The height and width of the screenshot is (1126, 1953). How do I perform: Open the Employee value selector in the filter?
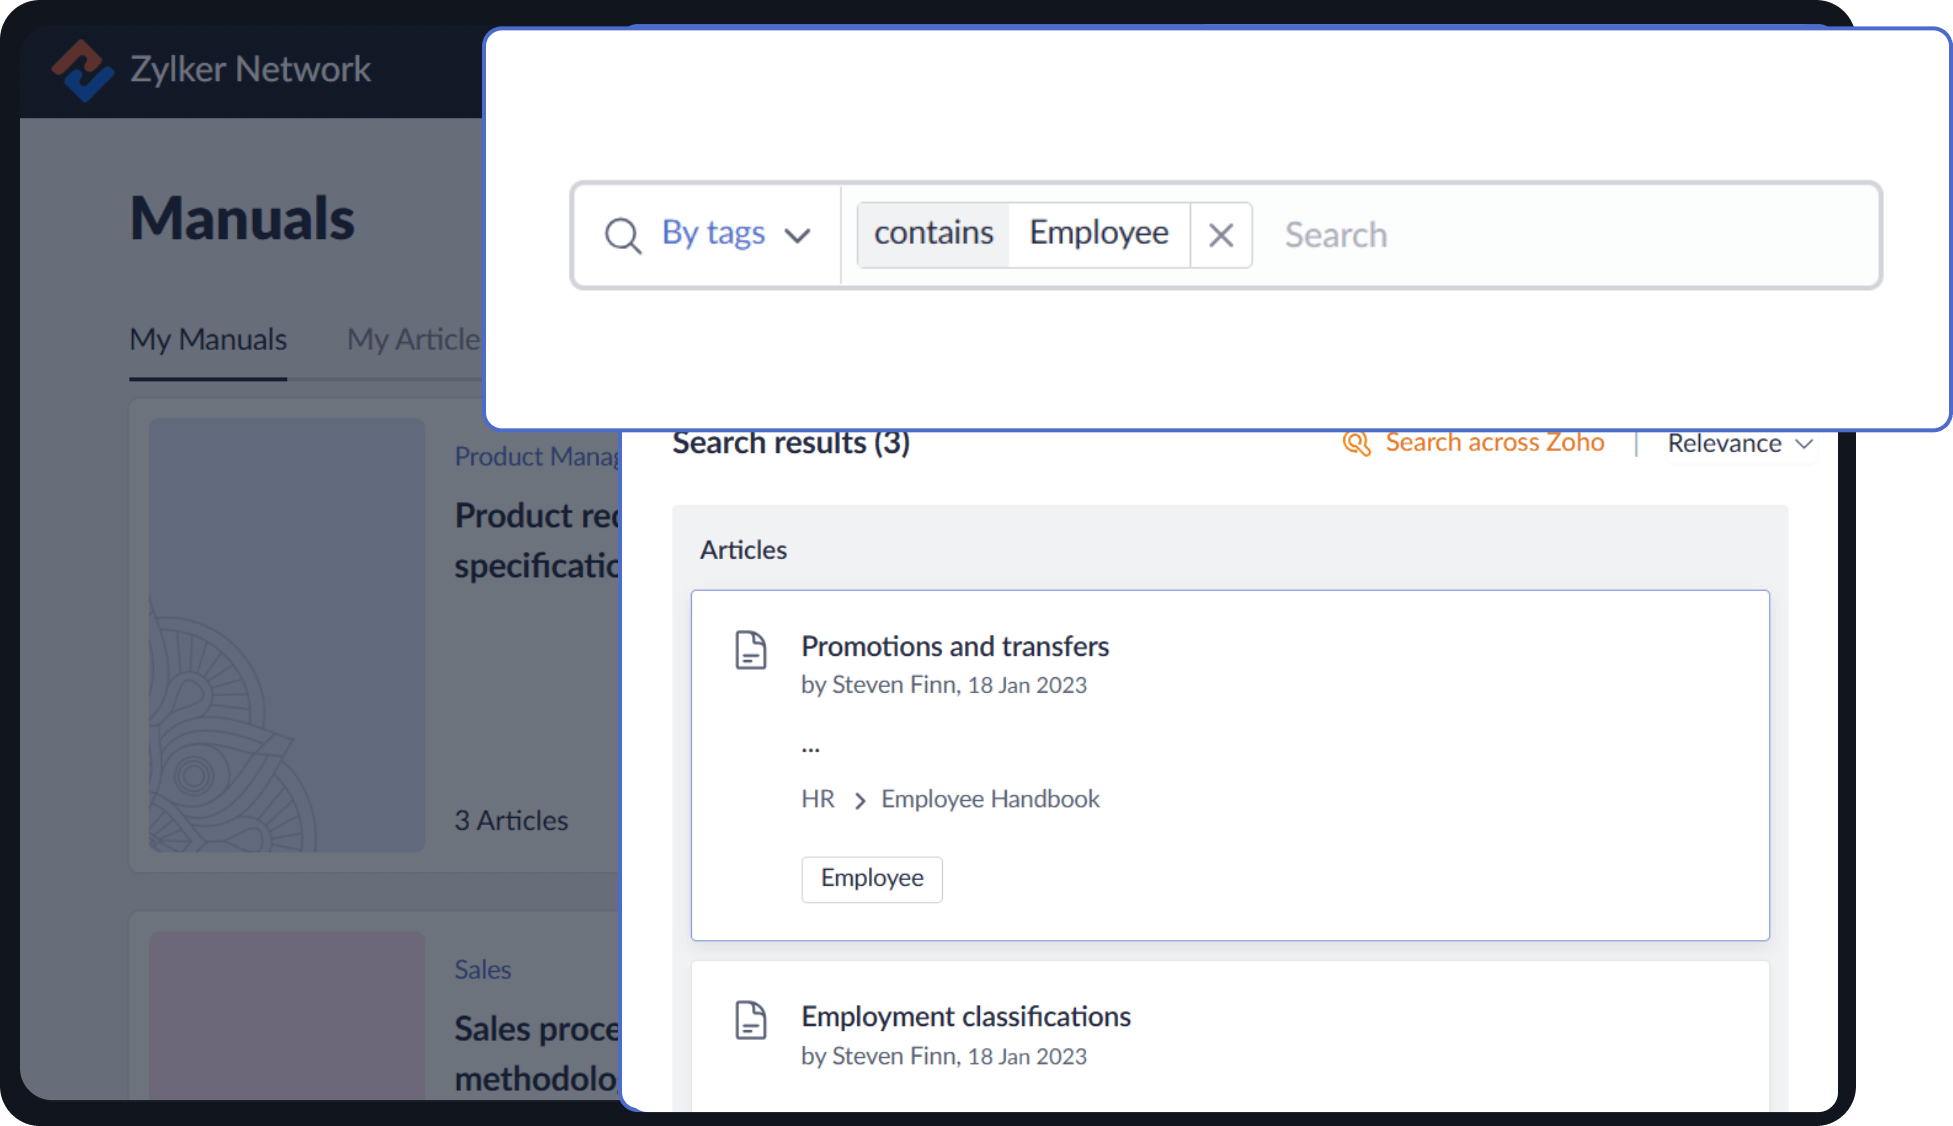[1098, 233]
